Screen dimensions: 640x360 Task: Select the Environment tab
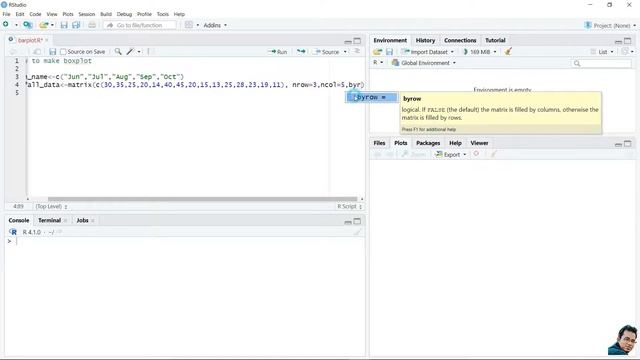(390, 40)
